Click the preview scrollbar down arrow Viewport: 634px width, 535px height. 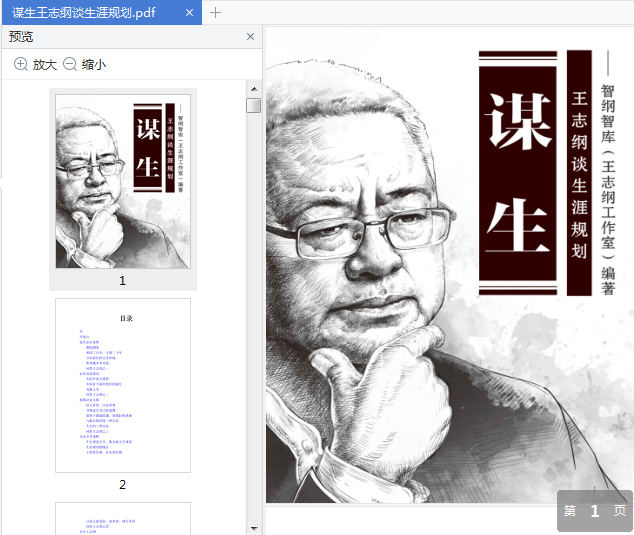click(x=254, y=528)
